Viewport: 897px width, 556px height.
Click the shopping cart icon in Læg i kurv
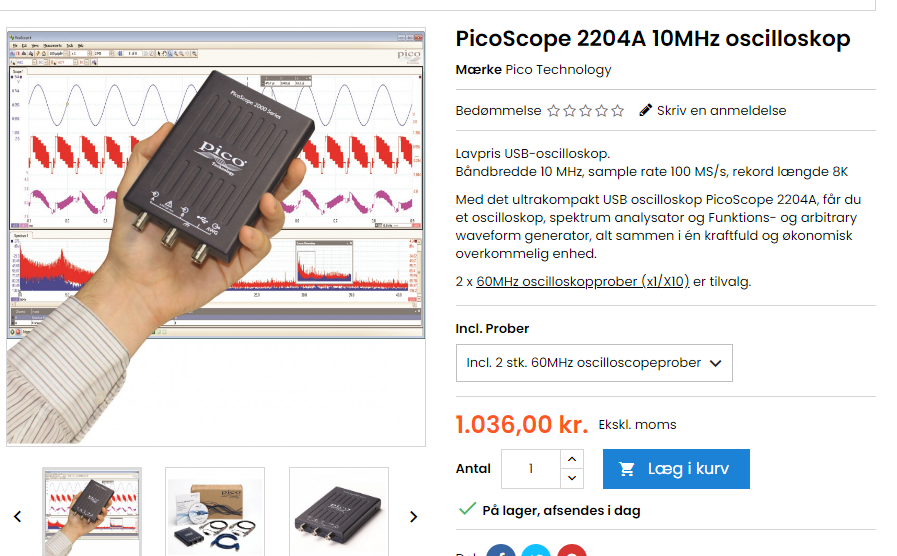626,469
